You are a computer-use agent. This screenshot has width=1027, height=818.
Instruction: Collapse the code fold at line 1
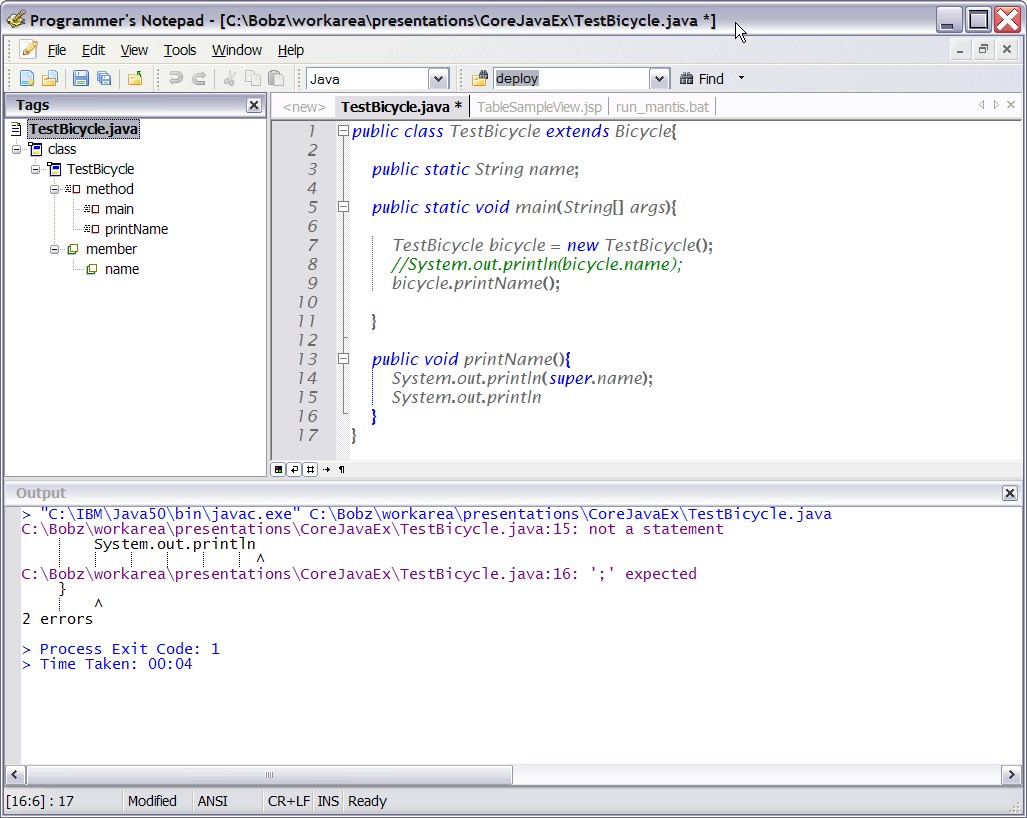pos(343,131)
